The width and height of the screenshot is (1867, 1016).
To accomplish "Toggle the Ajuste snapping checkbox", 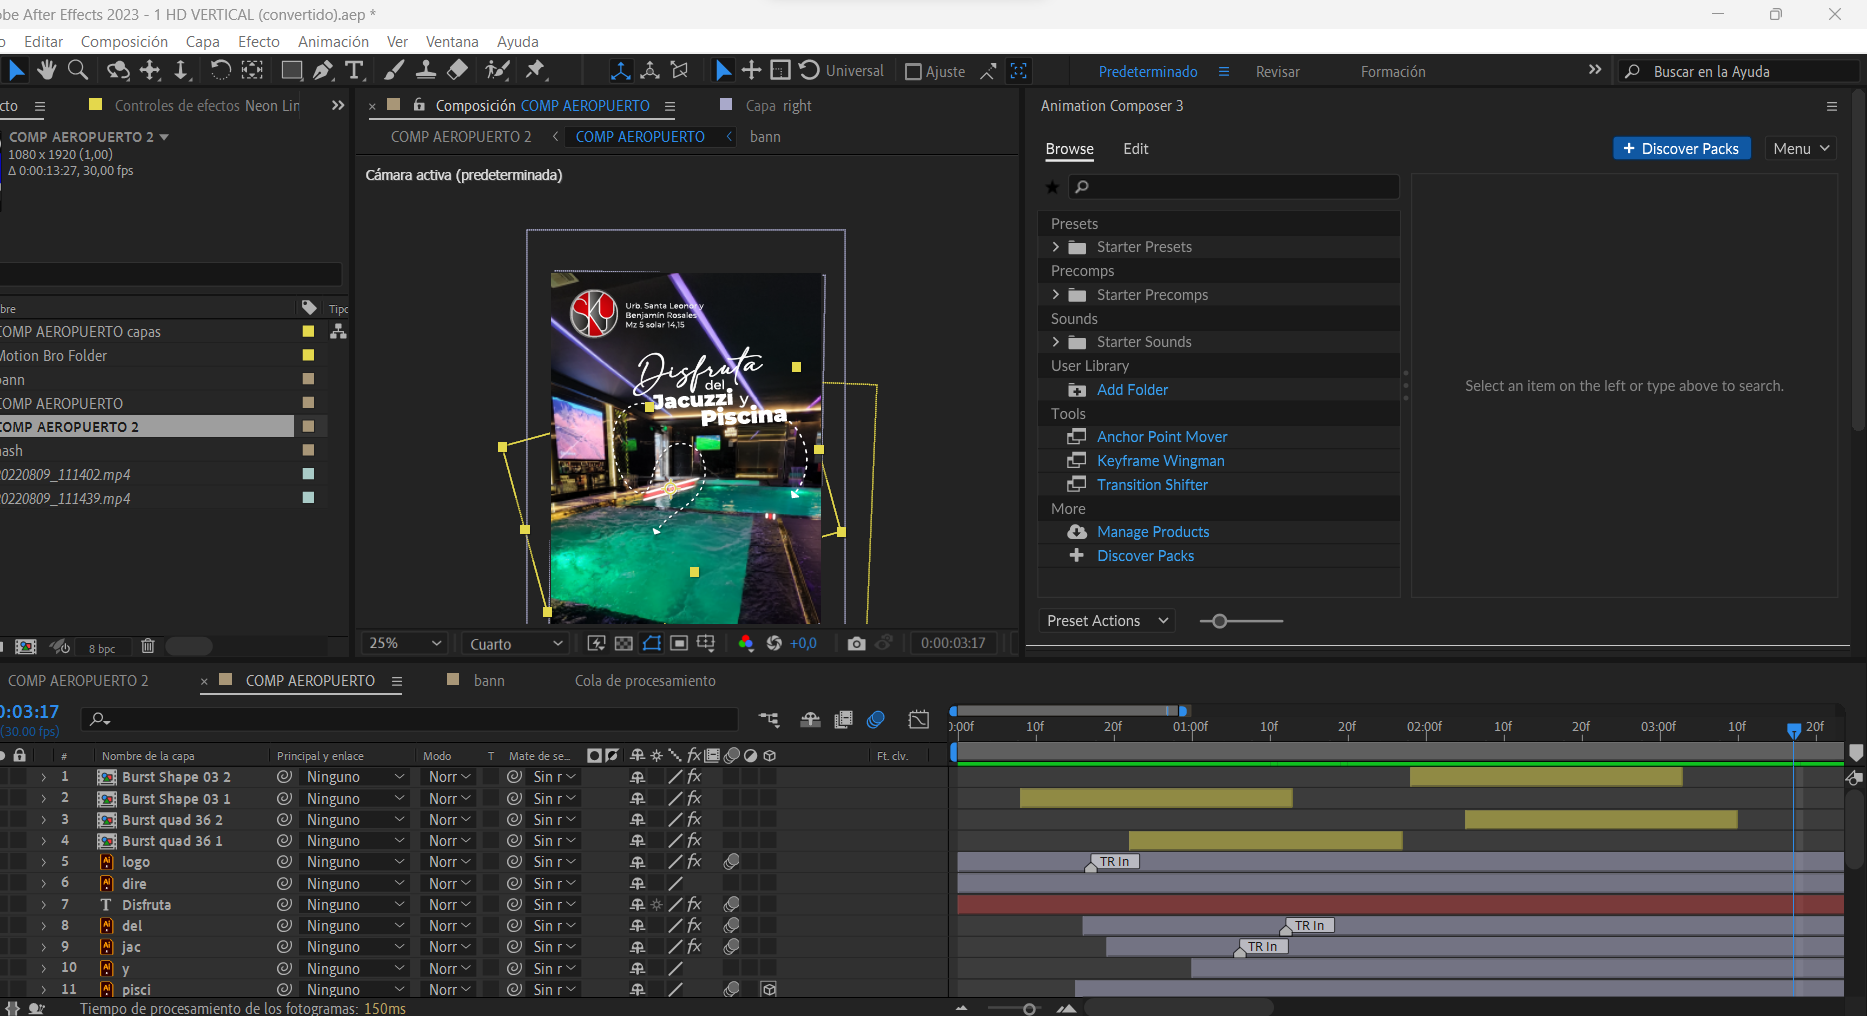I will click(x=913, y=72).
